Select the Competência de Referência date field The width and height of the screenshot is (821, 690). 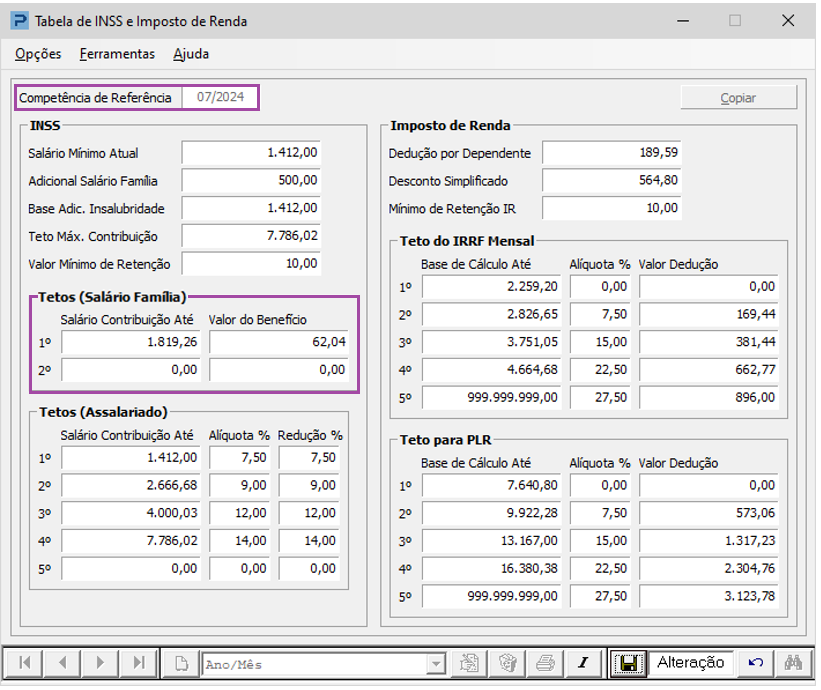(220, 97)
